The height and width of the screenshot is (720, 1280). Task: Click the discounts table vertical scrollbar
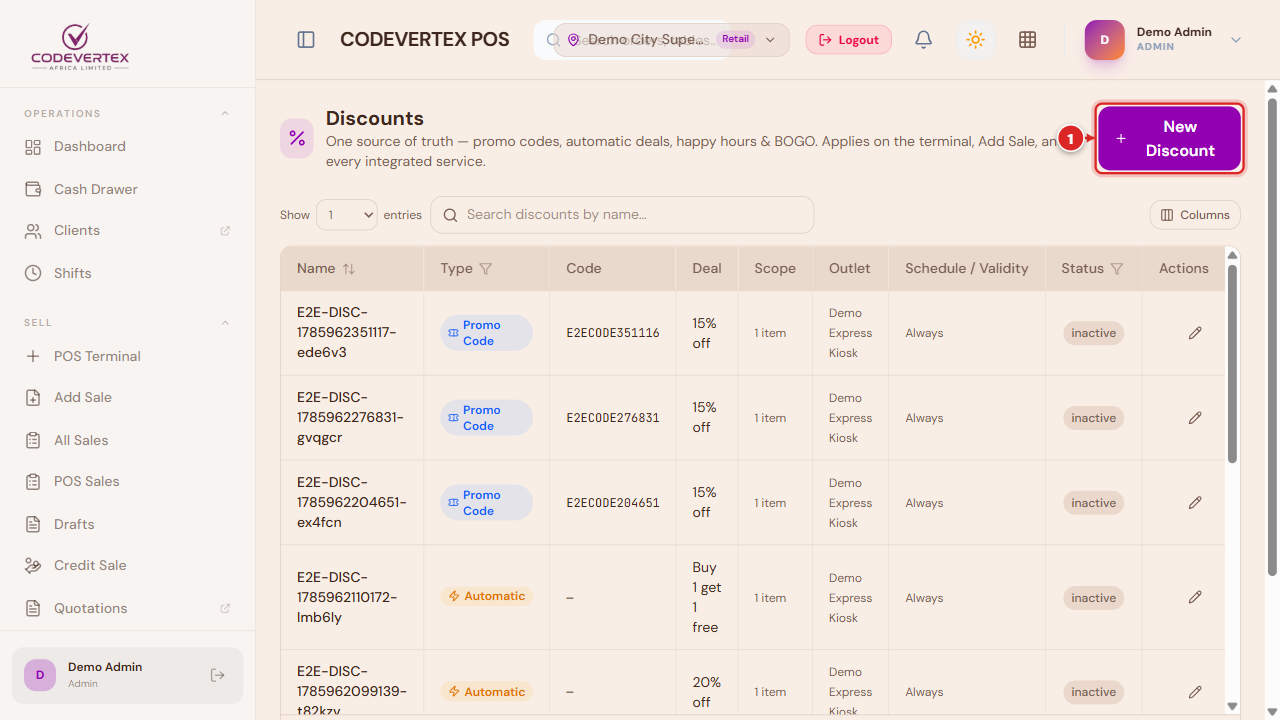tap(1233, 364)
